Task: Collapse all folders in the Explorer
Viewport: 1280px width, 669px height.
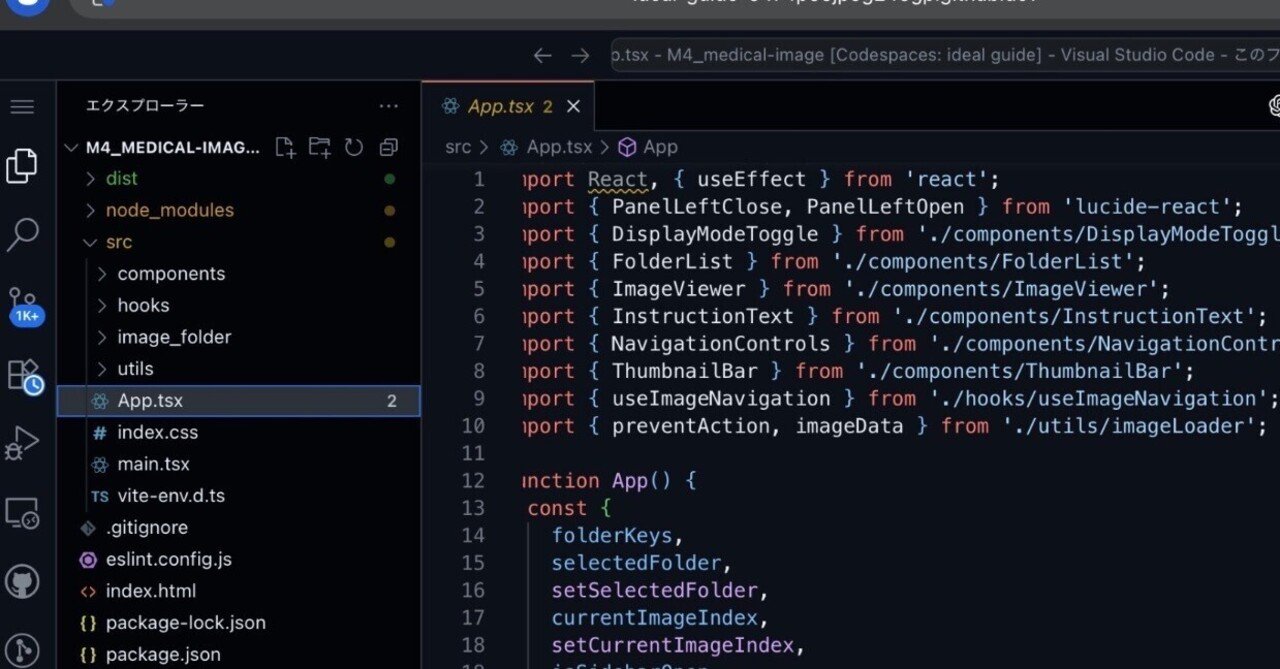Action: (388, 147)
